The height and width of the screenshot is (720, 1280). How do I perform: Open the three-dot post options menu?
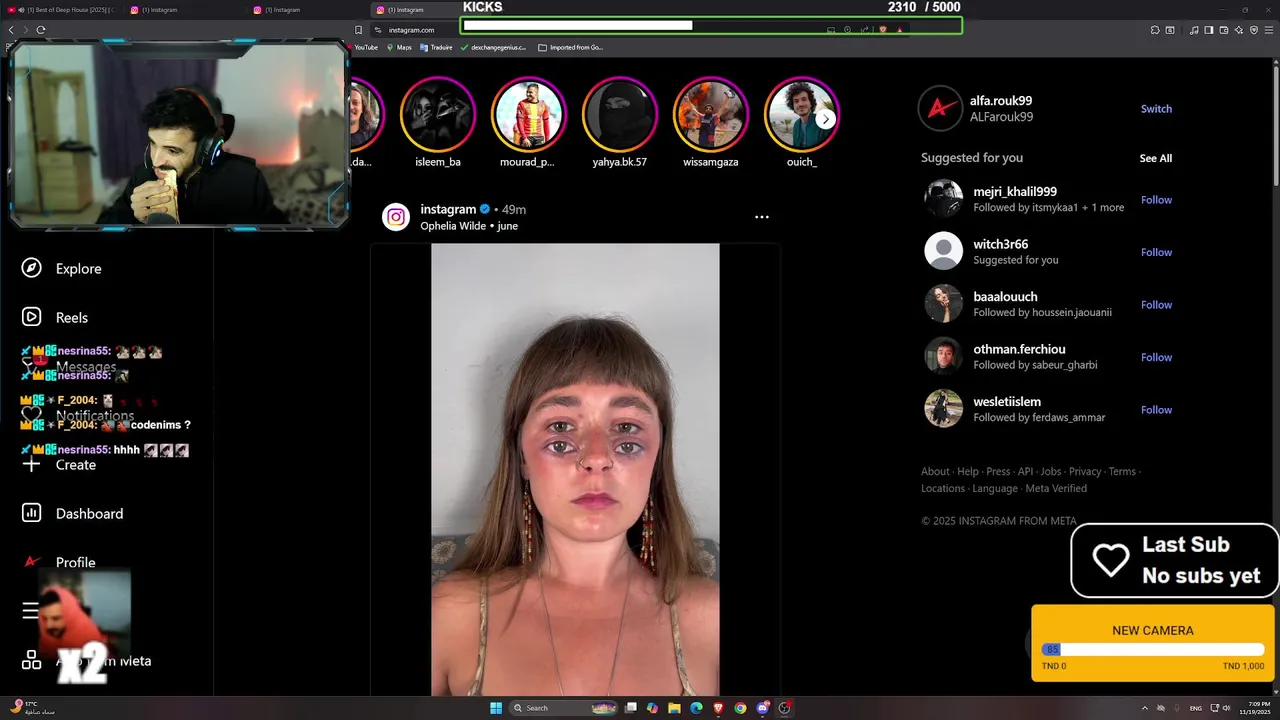762,217
